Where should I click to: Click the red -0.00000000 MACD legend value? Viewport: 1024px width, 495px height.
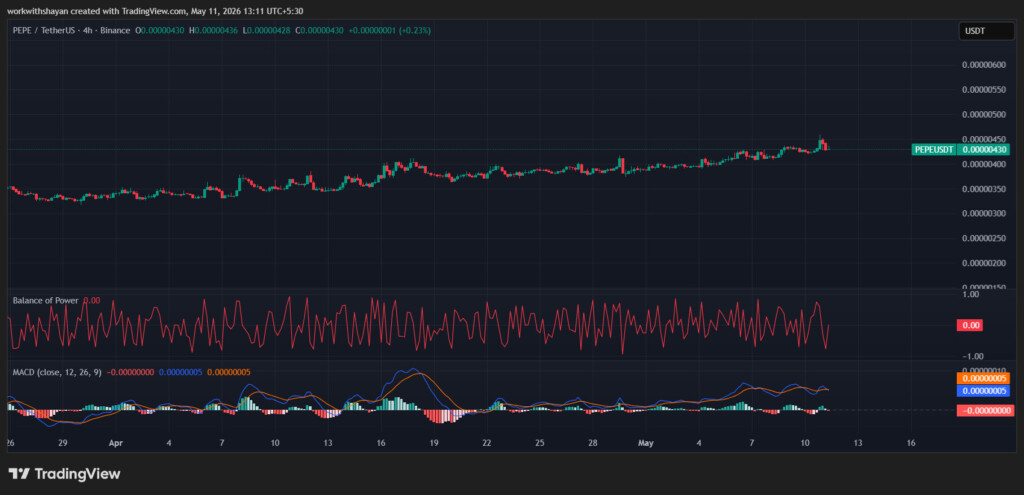(x=130, y=372)
